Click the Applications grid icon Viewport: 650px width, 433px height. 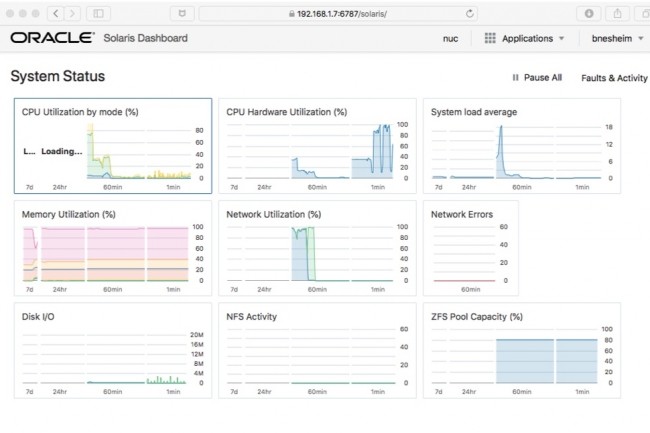click(490, 38)
